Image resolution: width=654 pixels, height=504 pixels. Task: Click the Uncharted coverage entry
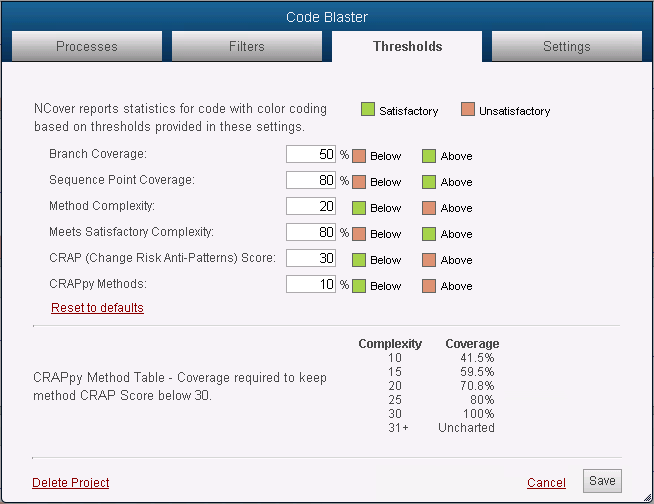(x=466, y=428)
